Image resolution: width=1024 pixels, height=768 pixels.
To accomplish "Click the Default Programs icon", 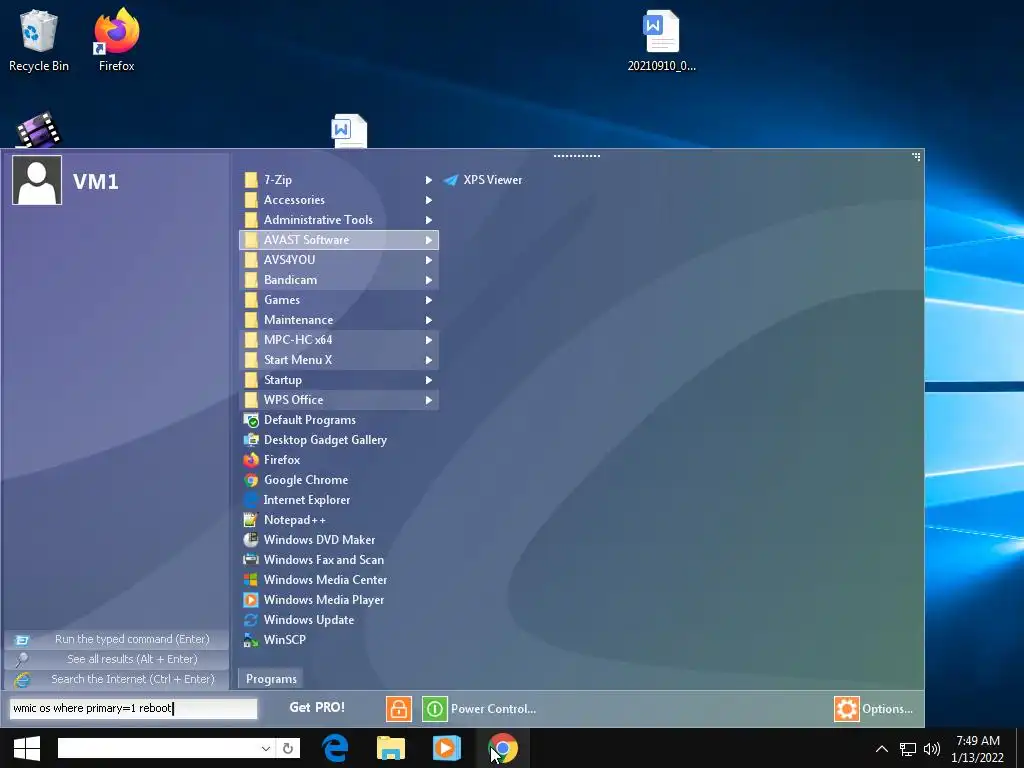I will click(x=251, y=420).
